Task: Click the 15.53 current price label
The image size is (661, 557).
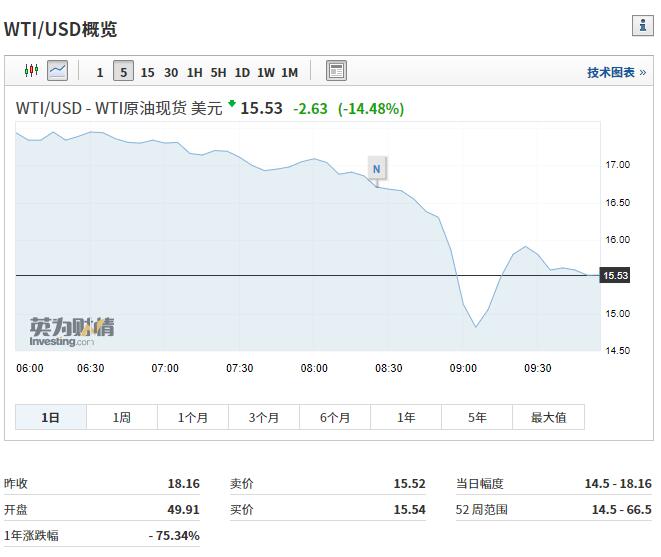Action: (x=615, y=275)
